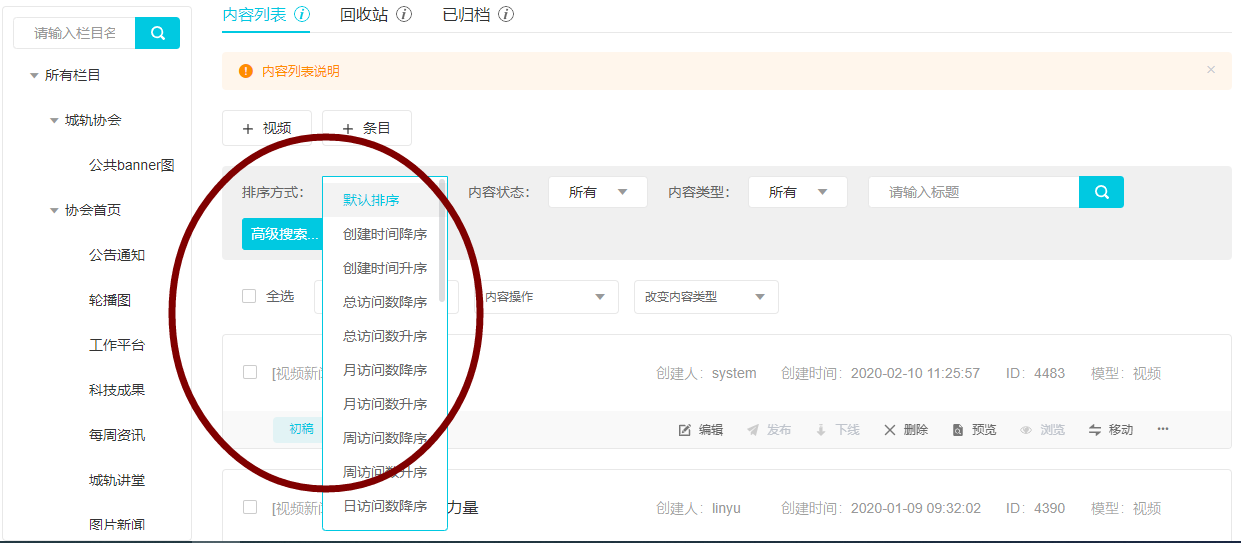This screenshot has height=543, width=1241.
Task: Click the + 视频 button
Action: click(267, 128)
